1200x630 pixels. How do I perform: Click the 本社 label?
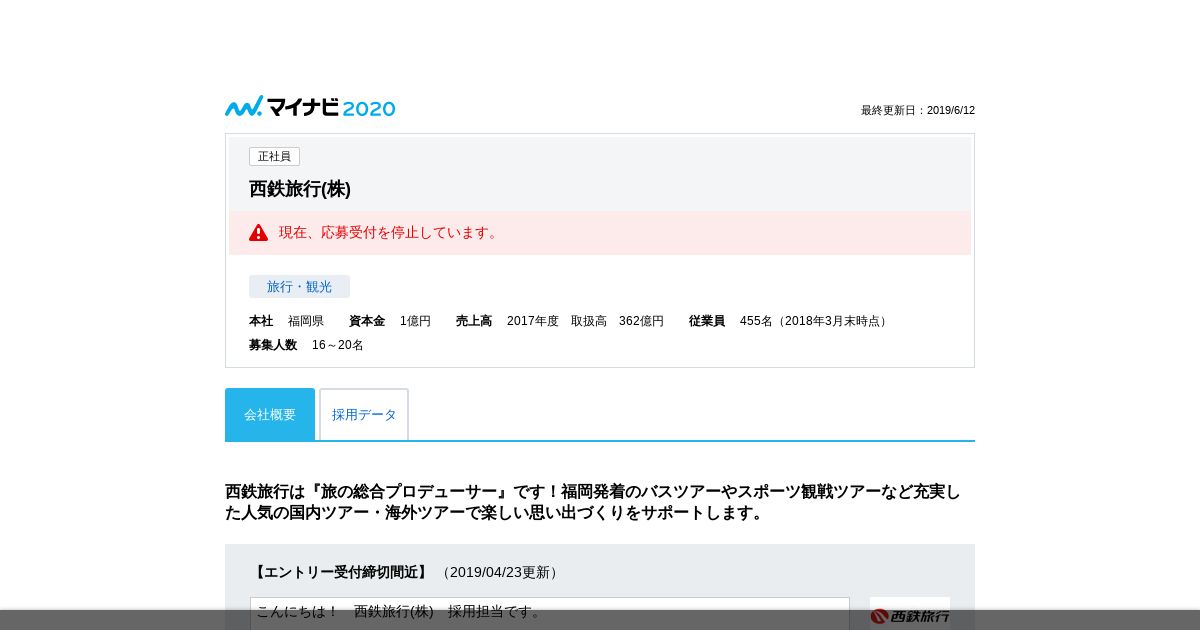[x=261, y=321]
